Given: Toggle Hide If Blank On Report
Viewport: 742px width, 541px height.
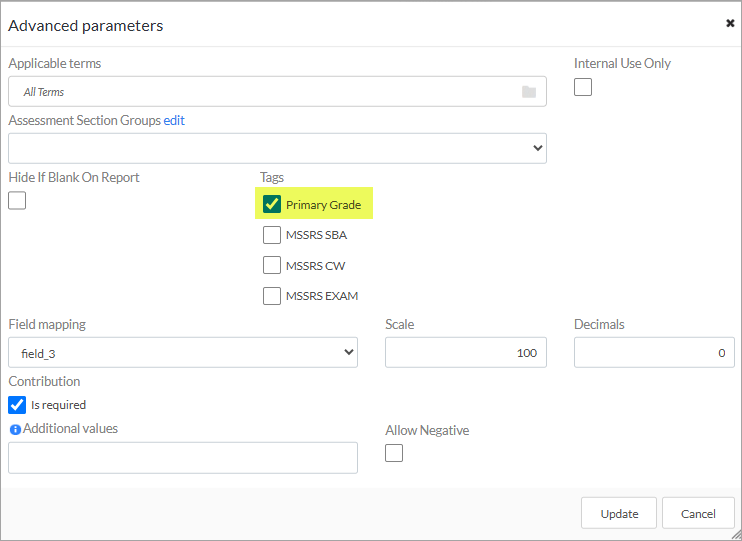Looking at the screenshot, I should [x=17, y=201].
